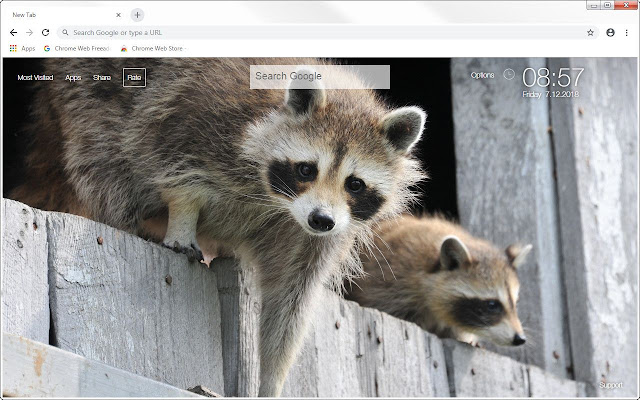Viewport: 640px width, 400px height.
Task: Select the New Tab tab
Action: click(65, 15)
